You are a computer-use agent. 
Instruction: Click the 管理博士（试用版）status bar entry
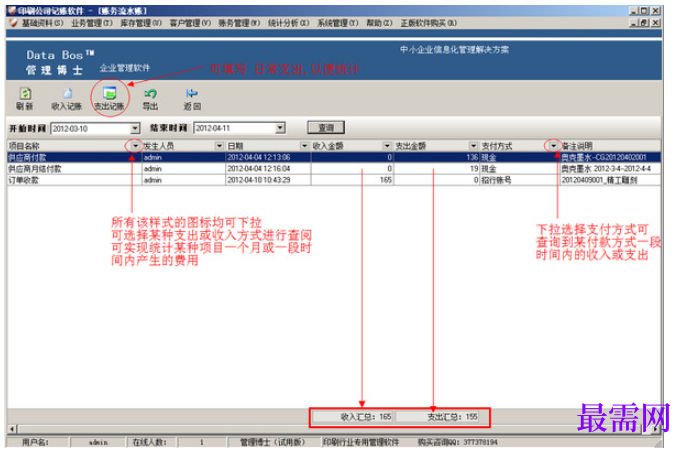pyautogui.click(x=272, y=442)
